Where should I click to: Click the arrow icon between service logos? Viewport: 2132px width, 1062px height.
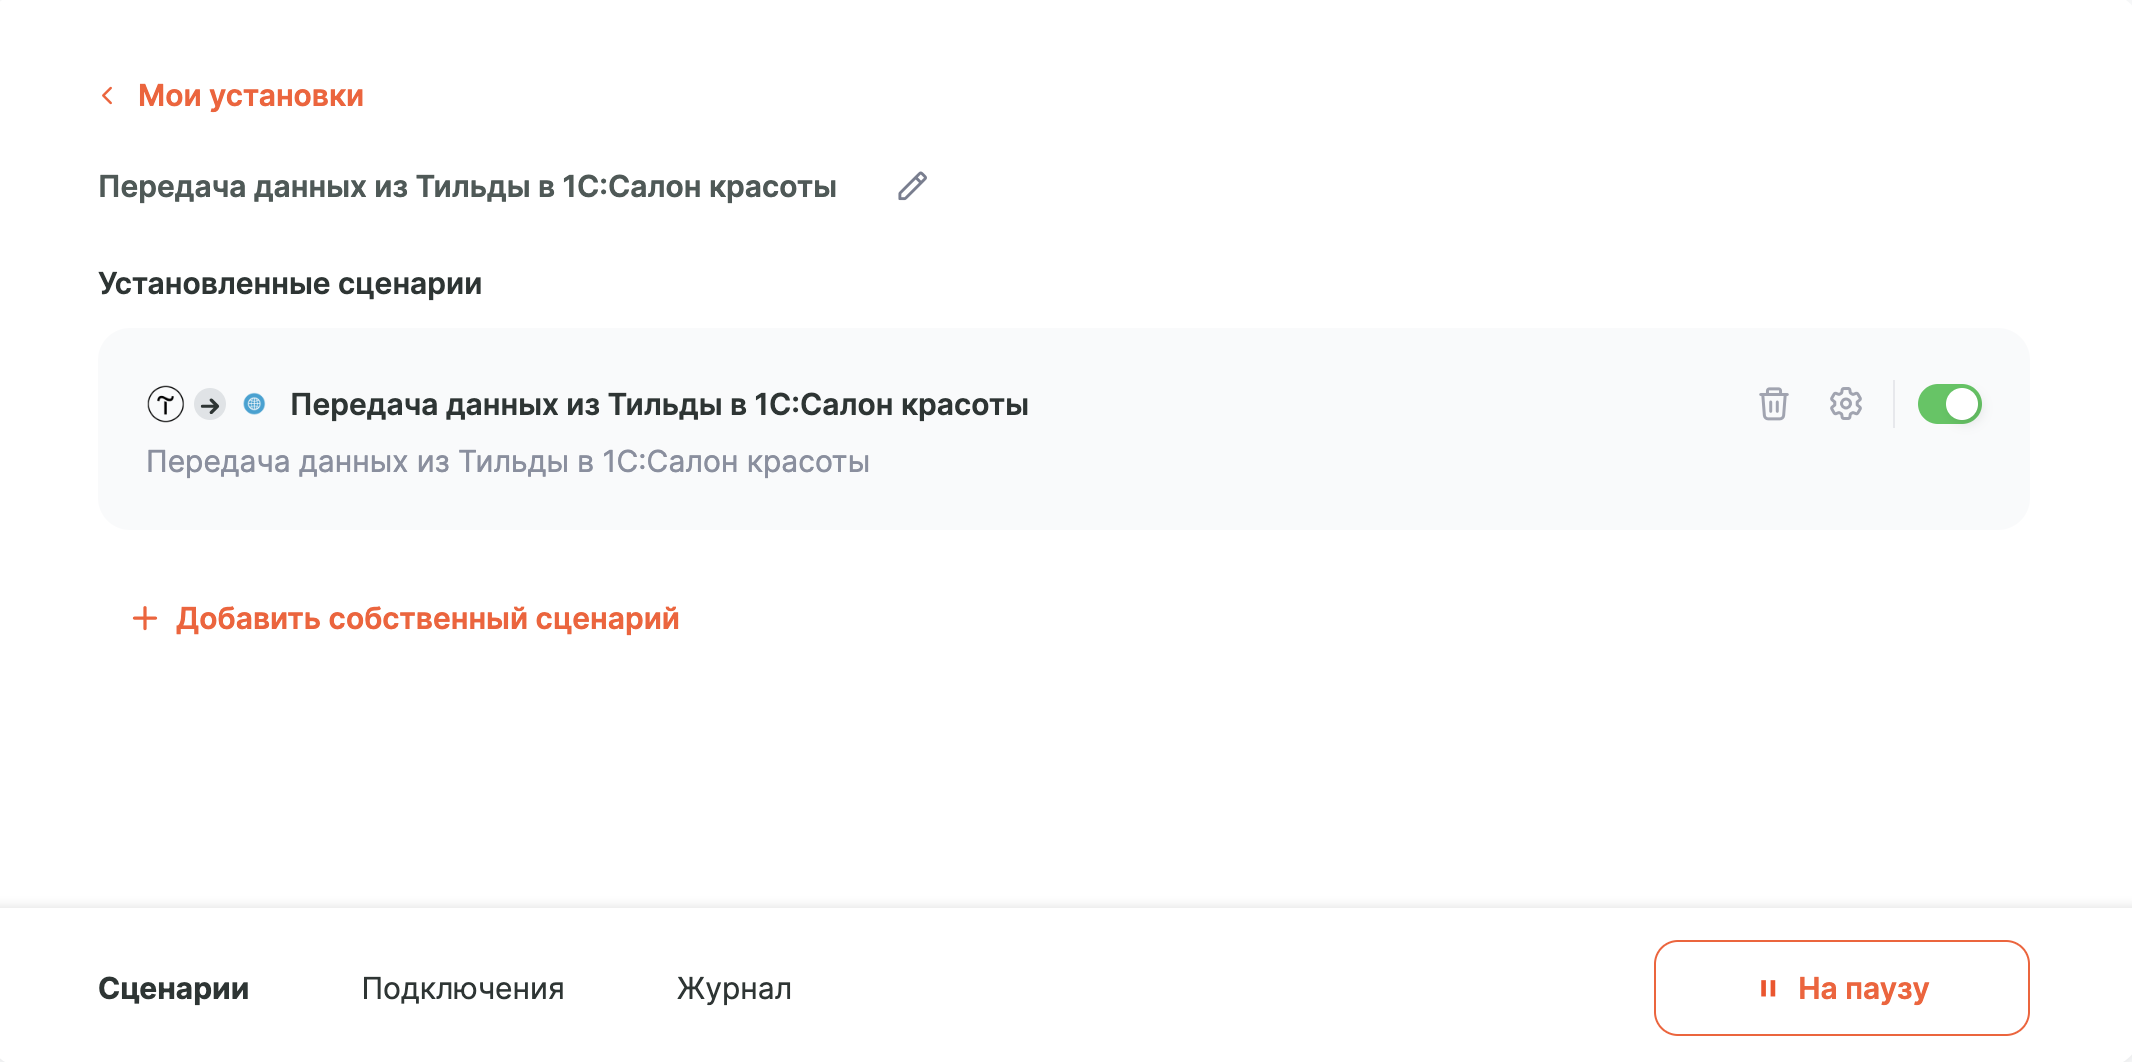click(209, 405)
